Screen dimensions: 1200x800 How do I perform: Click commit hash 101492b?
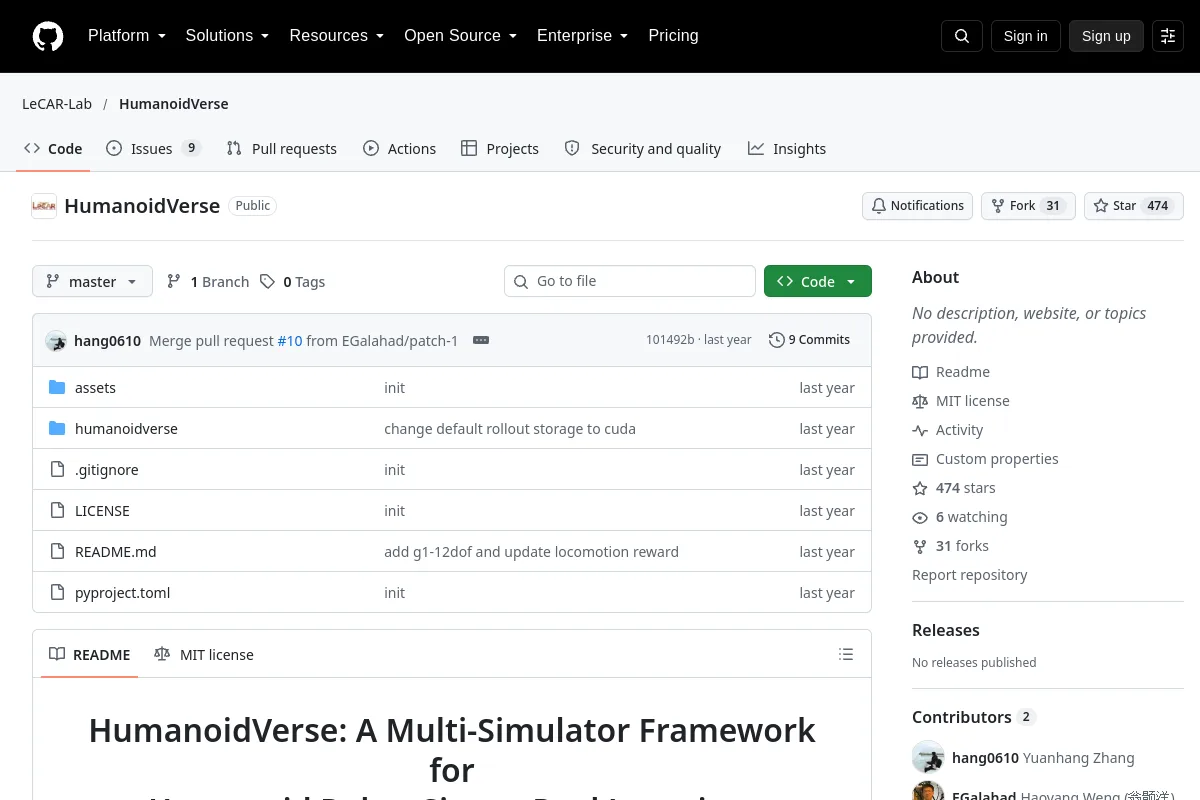coord(670,340)
